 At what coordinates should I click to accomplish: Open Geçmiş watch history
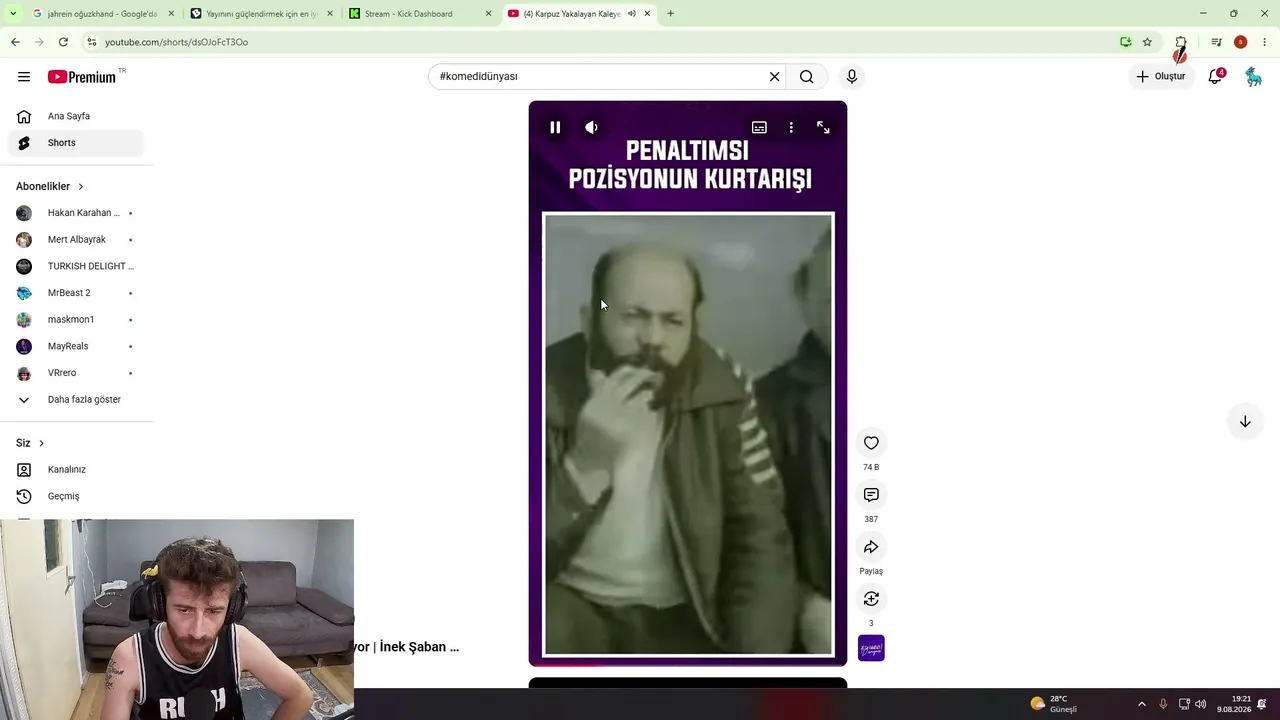(x=76, y=496)
